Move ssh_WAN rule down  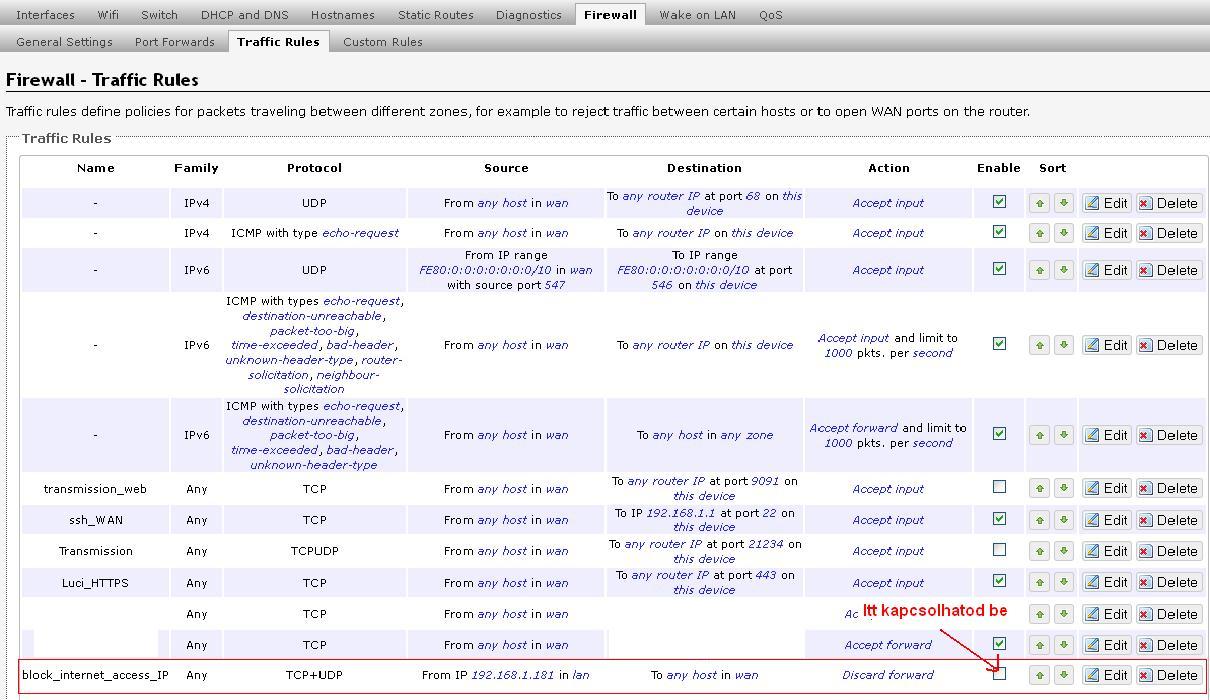[1064, 520]
